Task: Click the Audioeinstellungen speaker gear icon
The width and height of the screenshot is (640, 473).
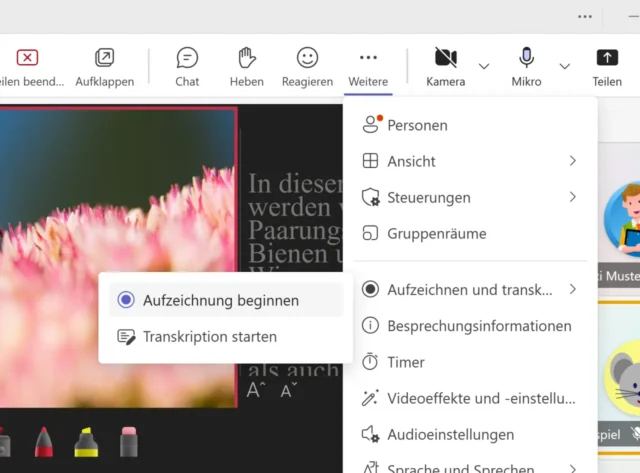Action: point(371,434)
